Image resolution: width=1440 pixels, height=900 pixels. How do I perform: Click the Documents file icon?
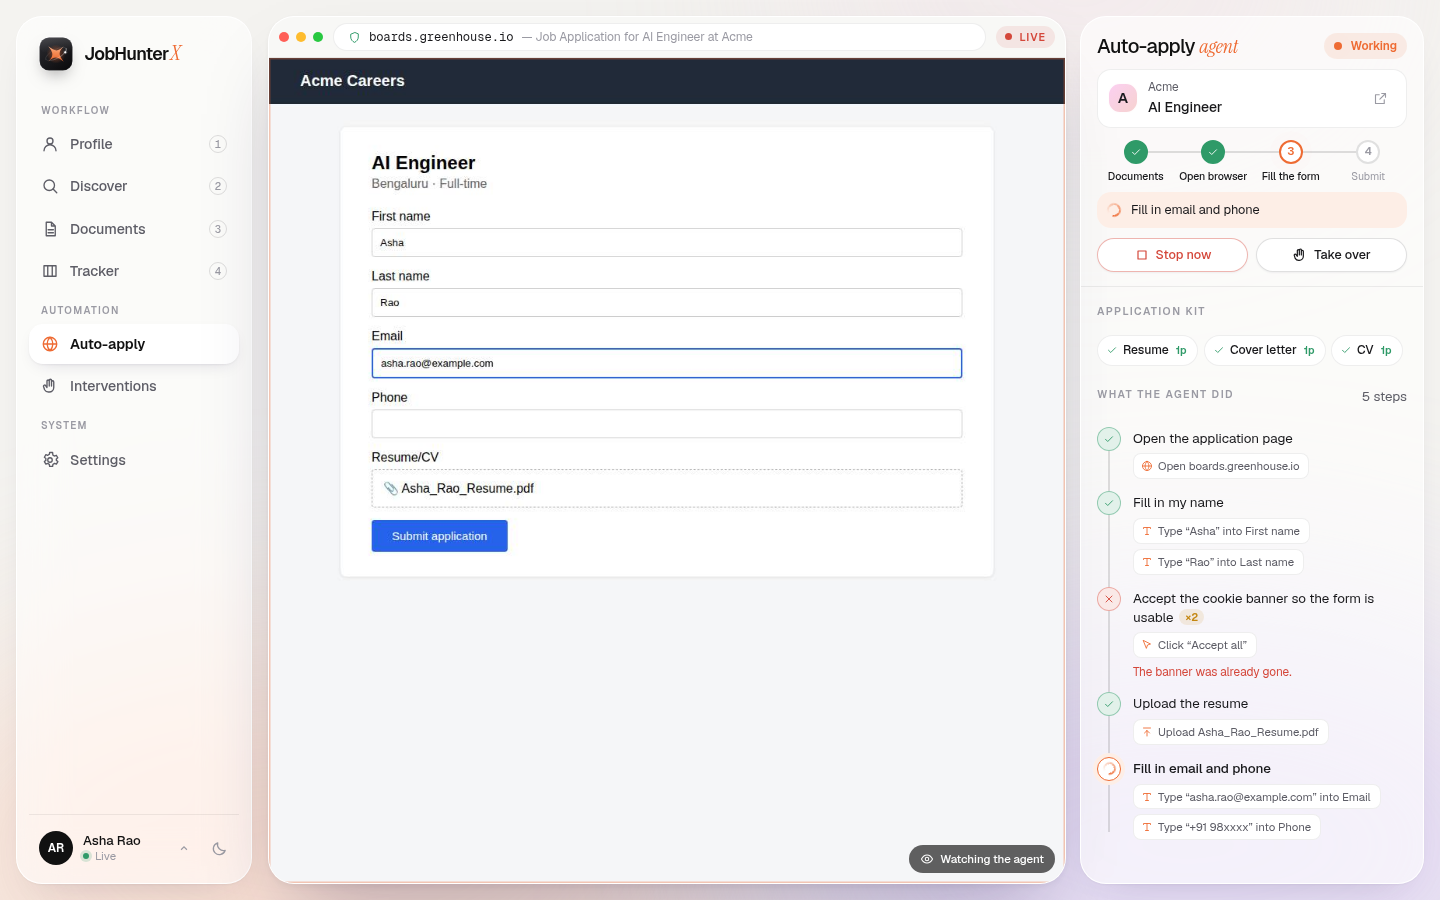coord(50,229)
